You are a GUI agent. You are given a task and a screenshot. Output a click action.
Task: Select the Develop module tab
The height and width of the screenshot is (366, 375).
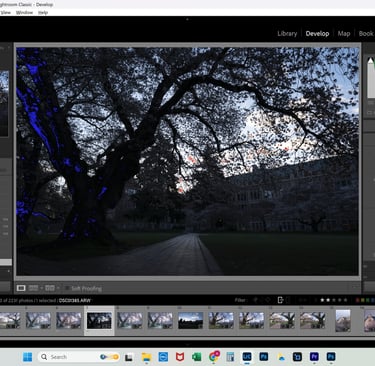coord(317,34)
